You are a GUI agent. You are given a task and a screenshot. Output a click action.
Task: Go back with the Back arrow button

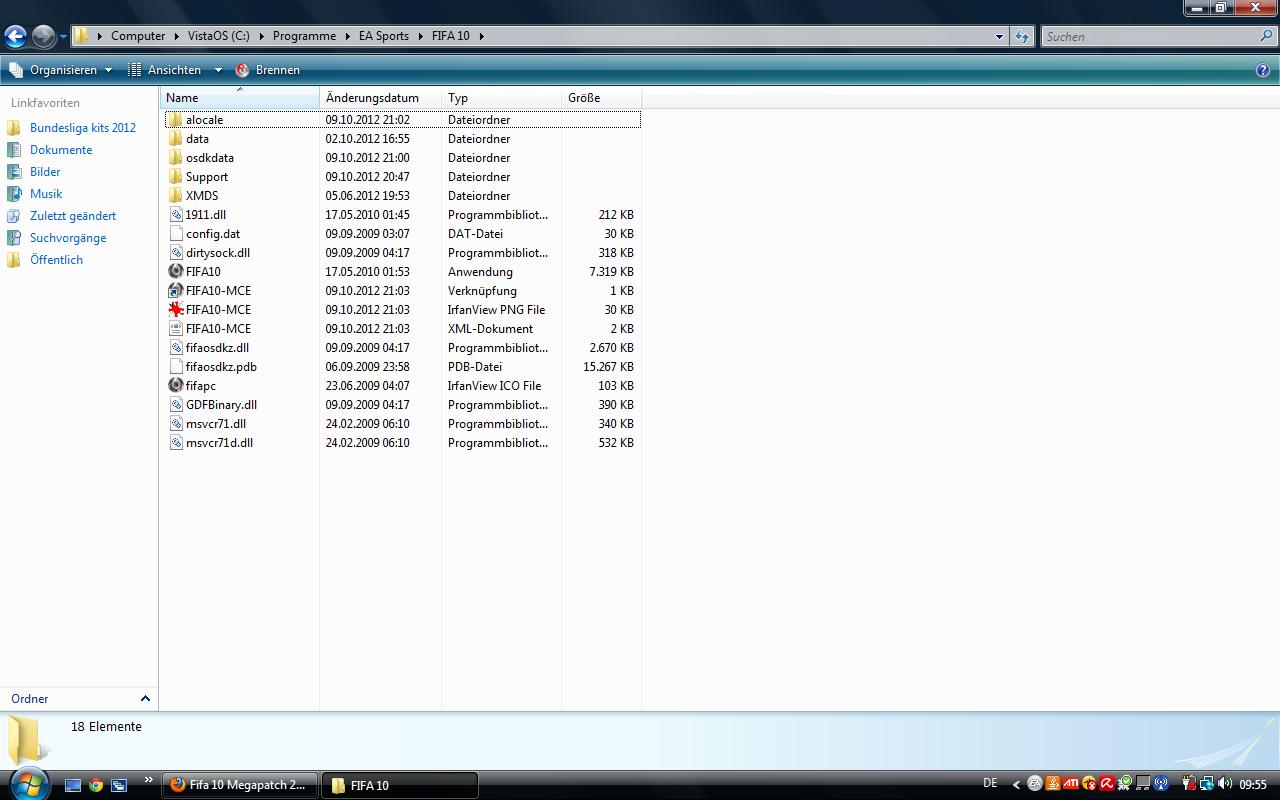[x=15, y=37]
